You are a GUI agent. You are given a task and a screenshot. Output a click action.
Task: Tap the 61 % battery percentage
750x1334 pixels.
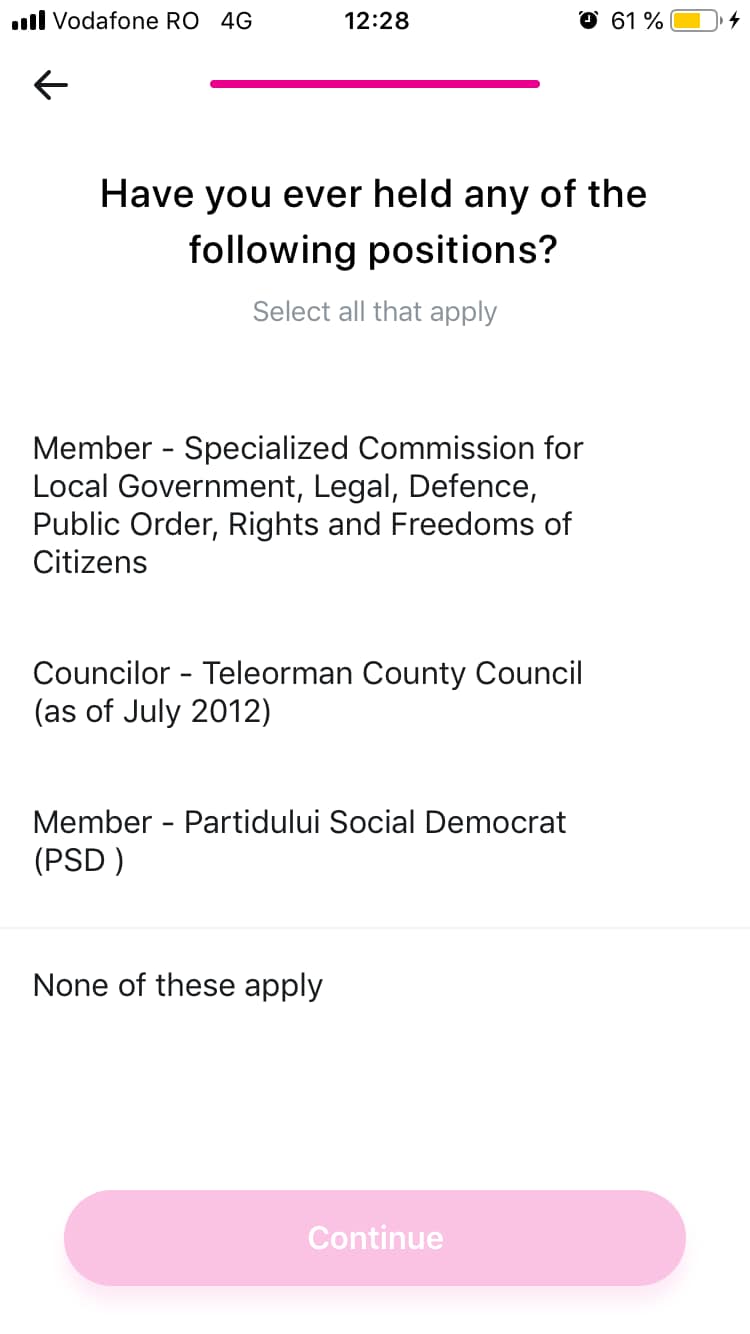tap(637, 20)
